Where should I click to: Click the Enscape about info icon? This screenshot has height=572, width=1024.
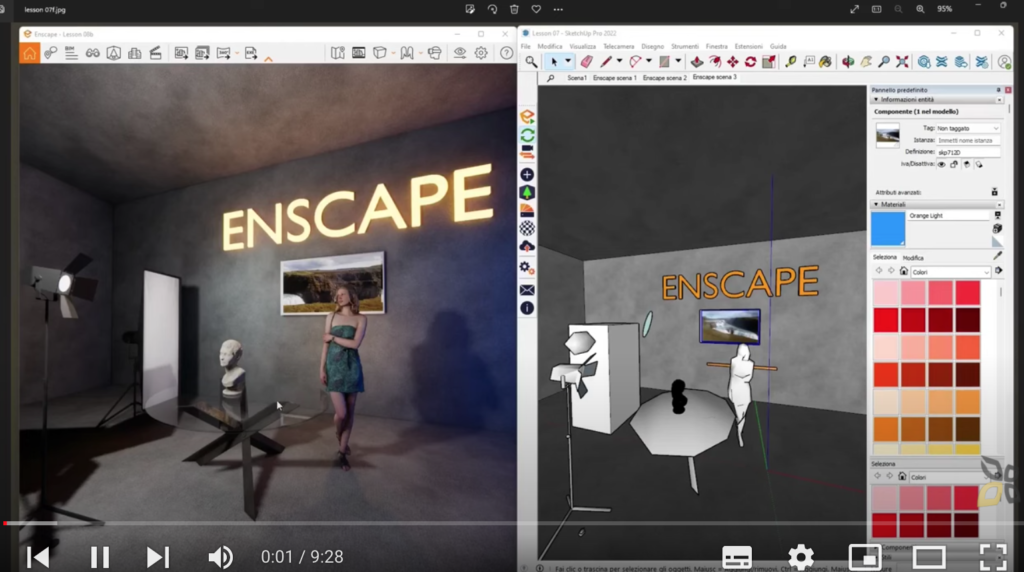point(527,308)
